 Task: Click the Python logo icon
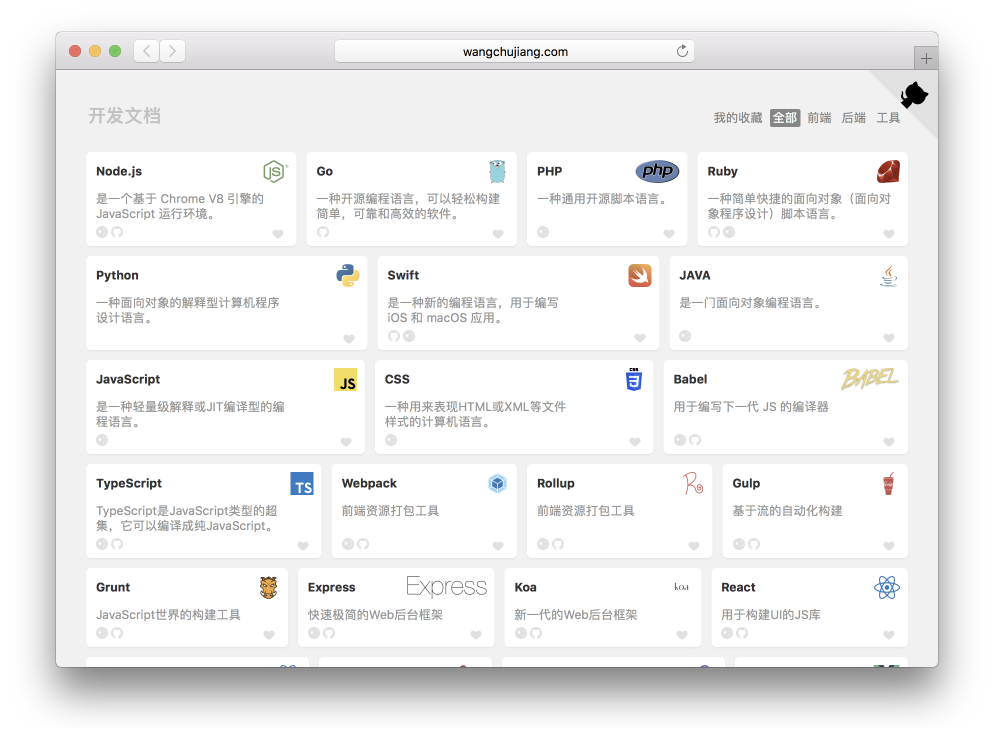348,275
